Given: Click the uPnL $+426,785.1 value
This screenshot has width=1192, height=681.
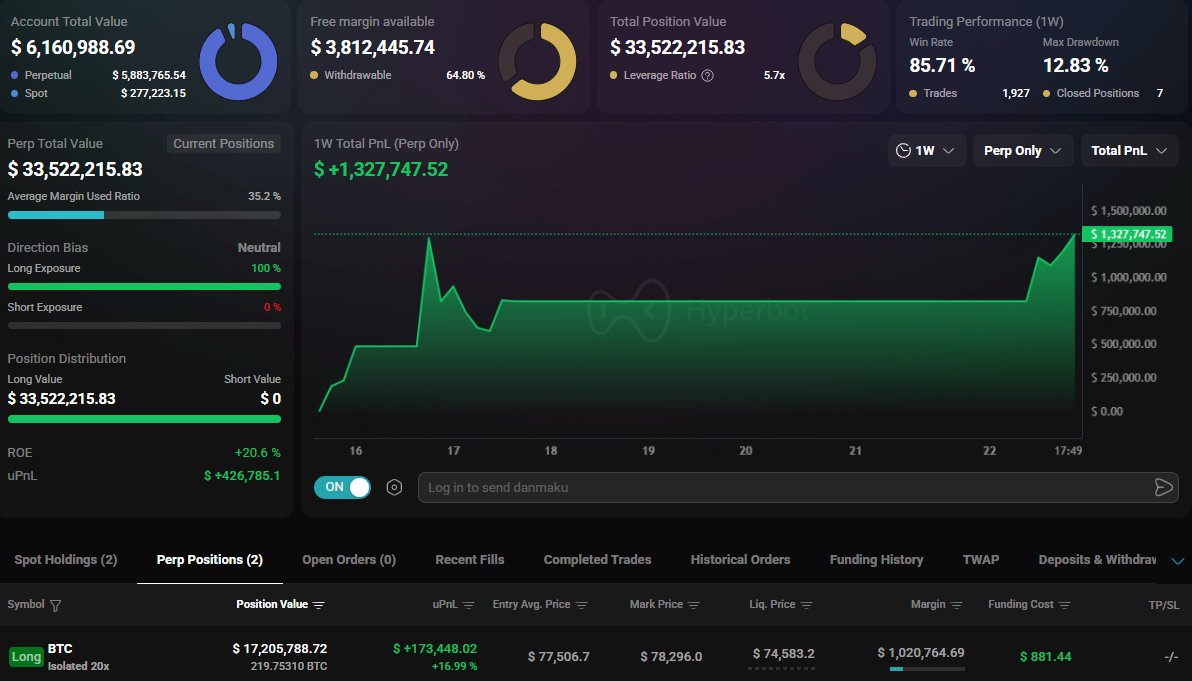Looking at the screenshot, I should [242, 476].
